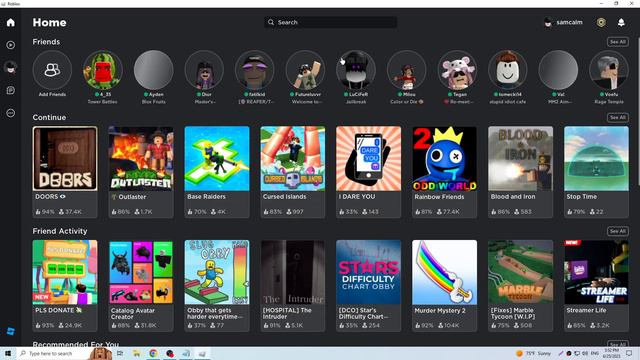640x360 pixels.
Task: Open friend Futureluvvr's avatar
Action: click(x=305, y=70)
